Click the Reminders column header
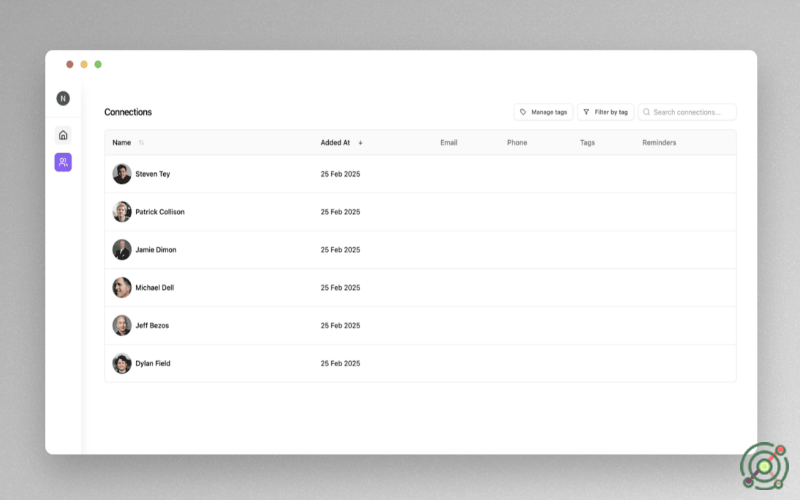 point(659,143)
